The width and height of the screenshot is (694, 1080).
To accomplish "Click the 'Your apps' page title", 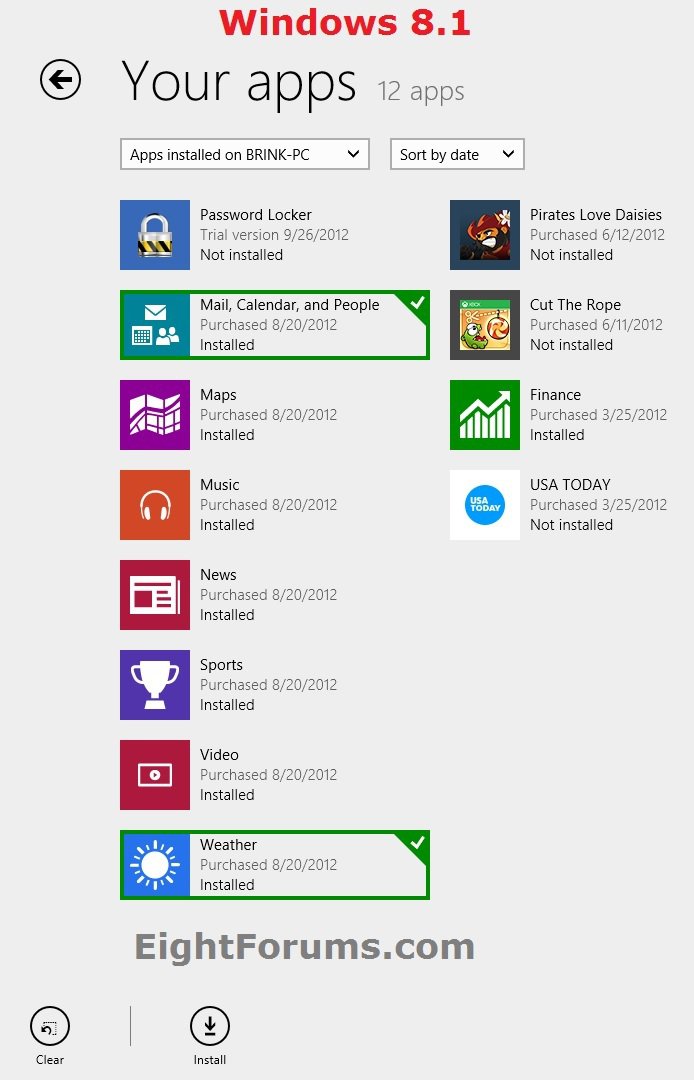I will click(239, 82).
